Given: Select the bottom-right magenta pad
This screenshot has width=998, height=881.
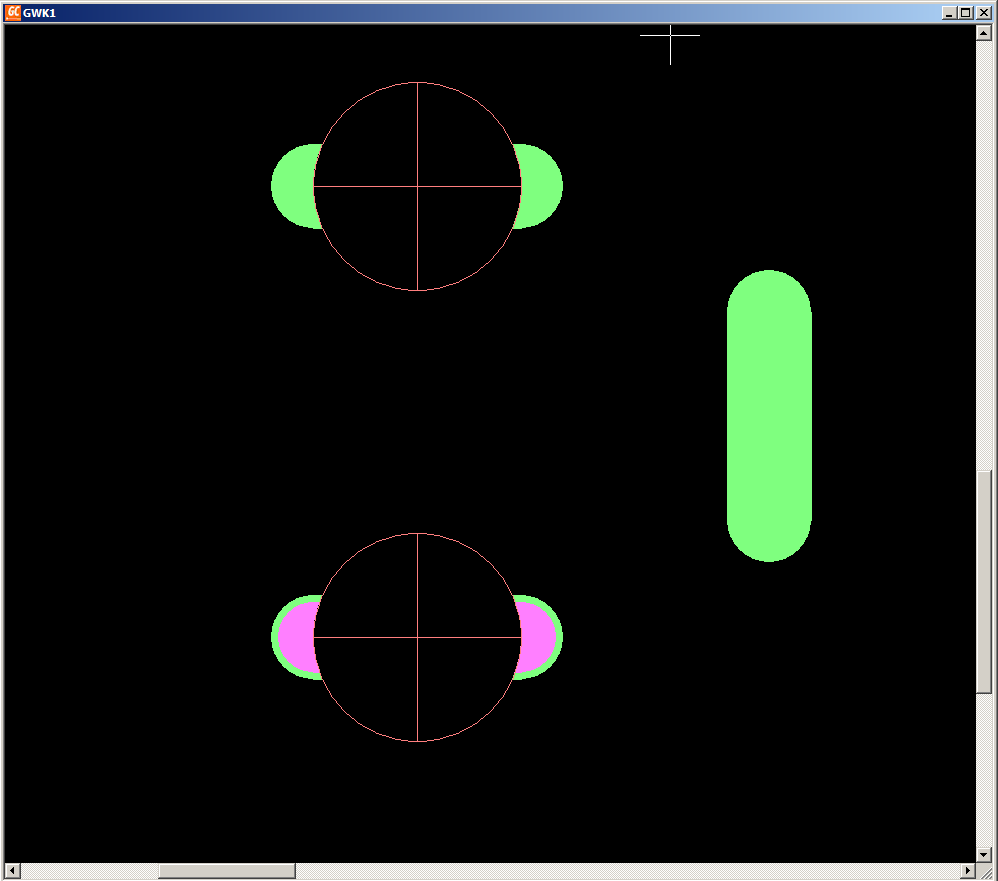Looking at the screenshot, I should pos(537,637).
